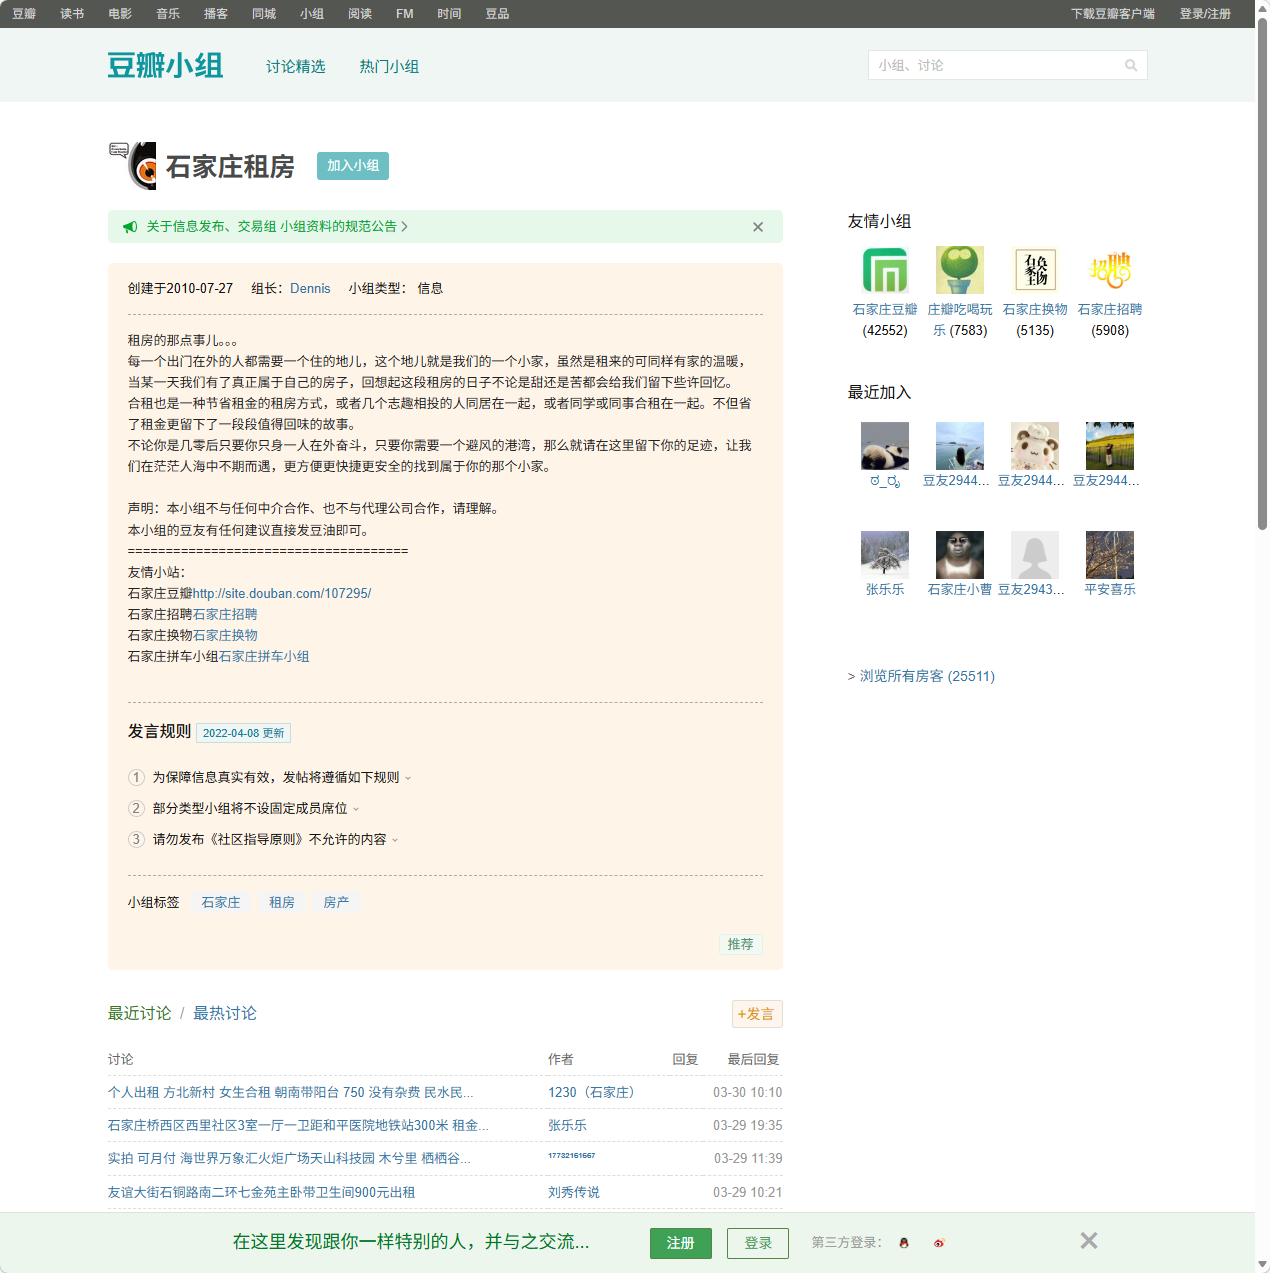Viewport: 1270px width, 1273px height.
Task: Click the group search input field
Action: coord(1000,65)
